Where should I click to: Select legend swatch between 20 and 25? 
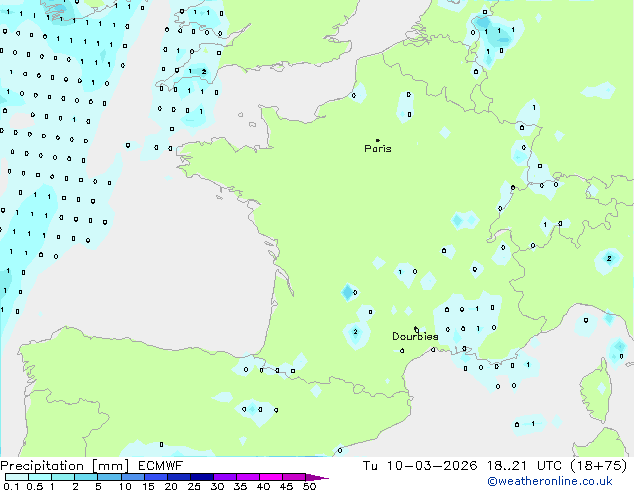[178, 477]
